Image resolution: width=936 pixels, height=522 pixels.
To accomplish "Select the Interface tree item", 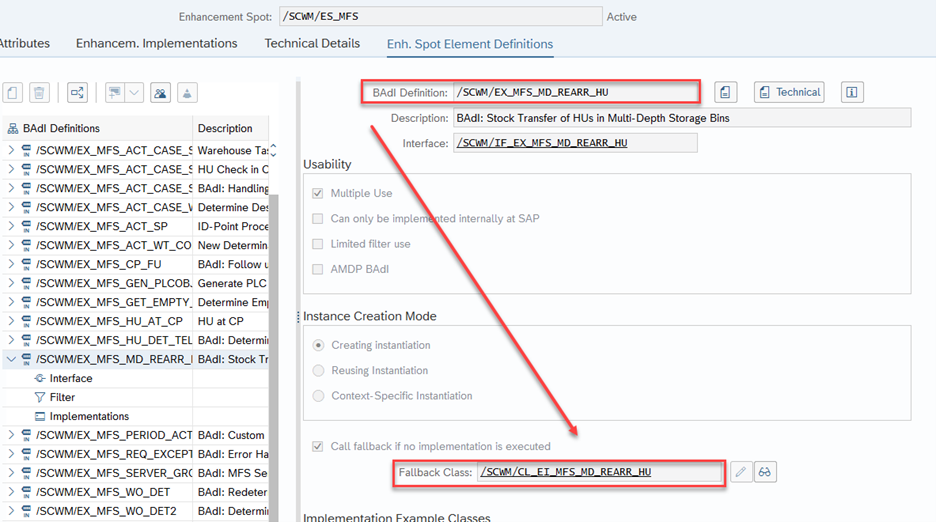I will [71, 378].
